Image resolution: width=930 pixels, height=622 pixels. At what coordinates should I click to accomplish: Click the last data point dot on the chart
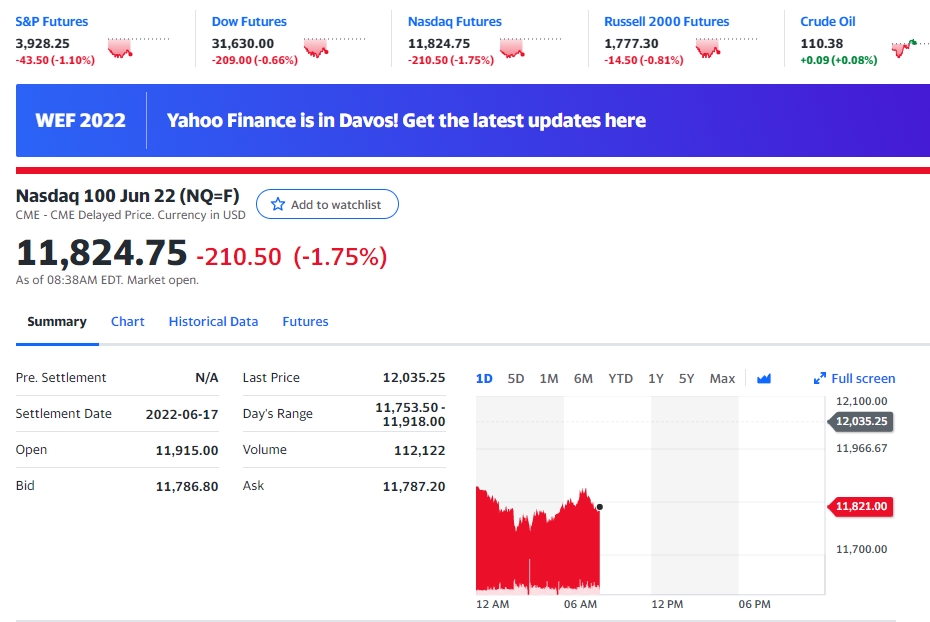coord(600,507)
